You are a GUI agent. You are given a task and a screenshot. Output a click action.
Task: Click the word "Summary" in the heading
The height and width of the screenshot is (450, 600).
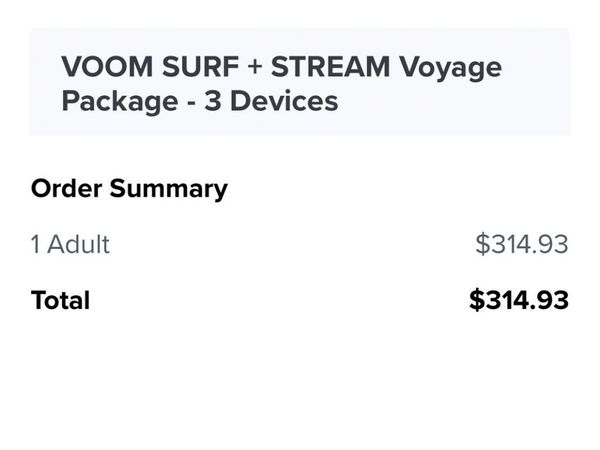click(167, 188)
